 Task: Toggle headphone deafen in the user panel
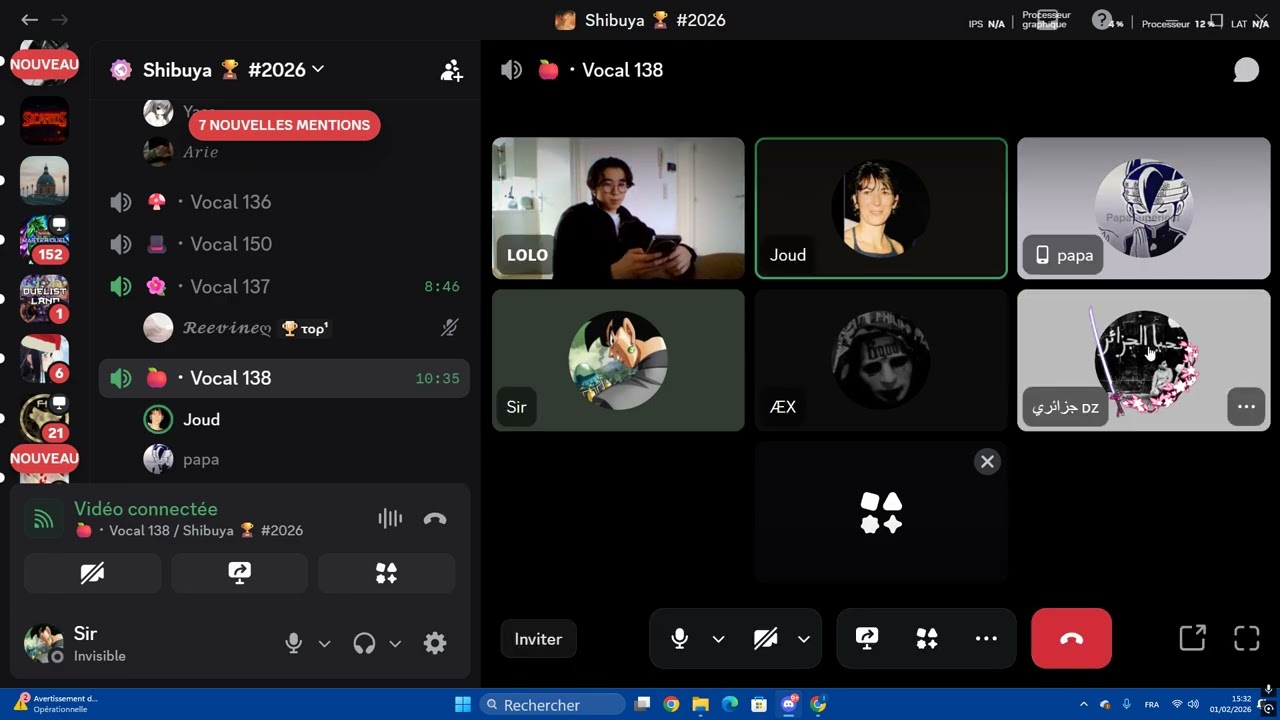pyautogui.click(x=364, y=643)
